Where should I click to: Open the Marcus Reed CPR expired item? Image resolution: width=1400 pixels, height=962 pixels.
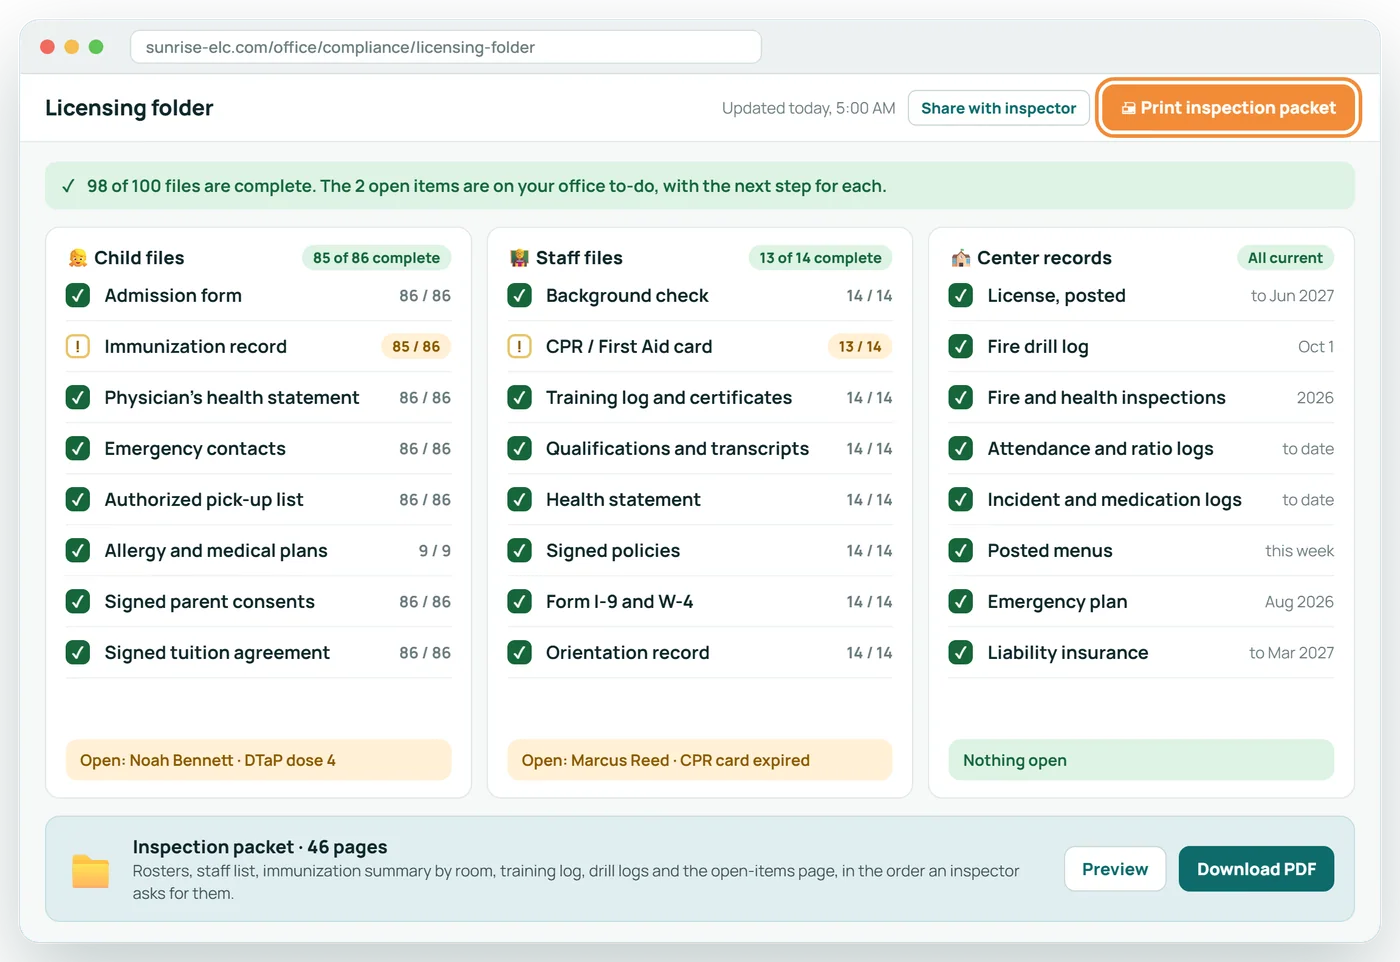(699, 760)
